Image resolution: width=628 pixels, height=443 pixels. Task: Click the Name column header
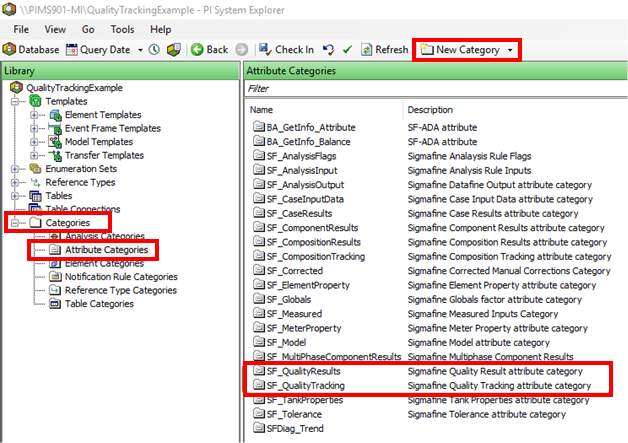261,110
